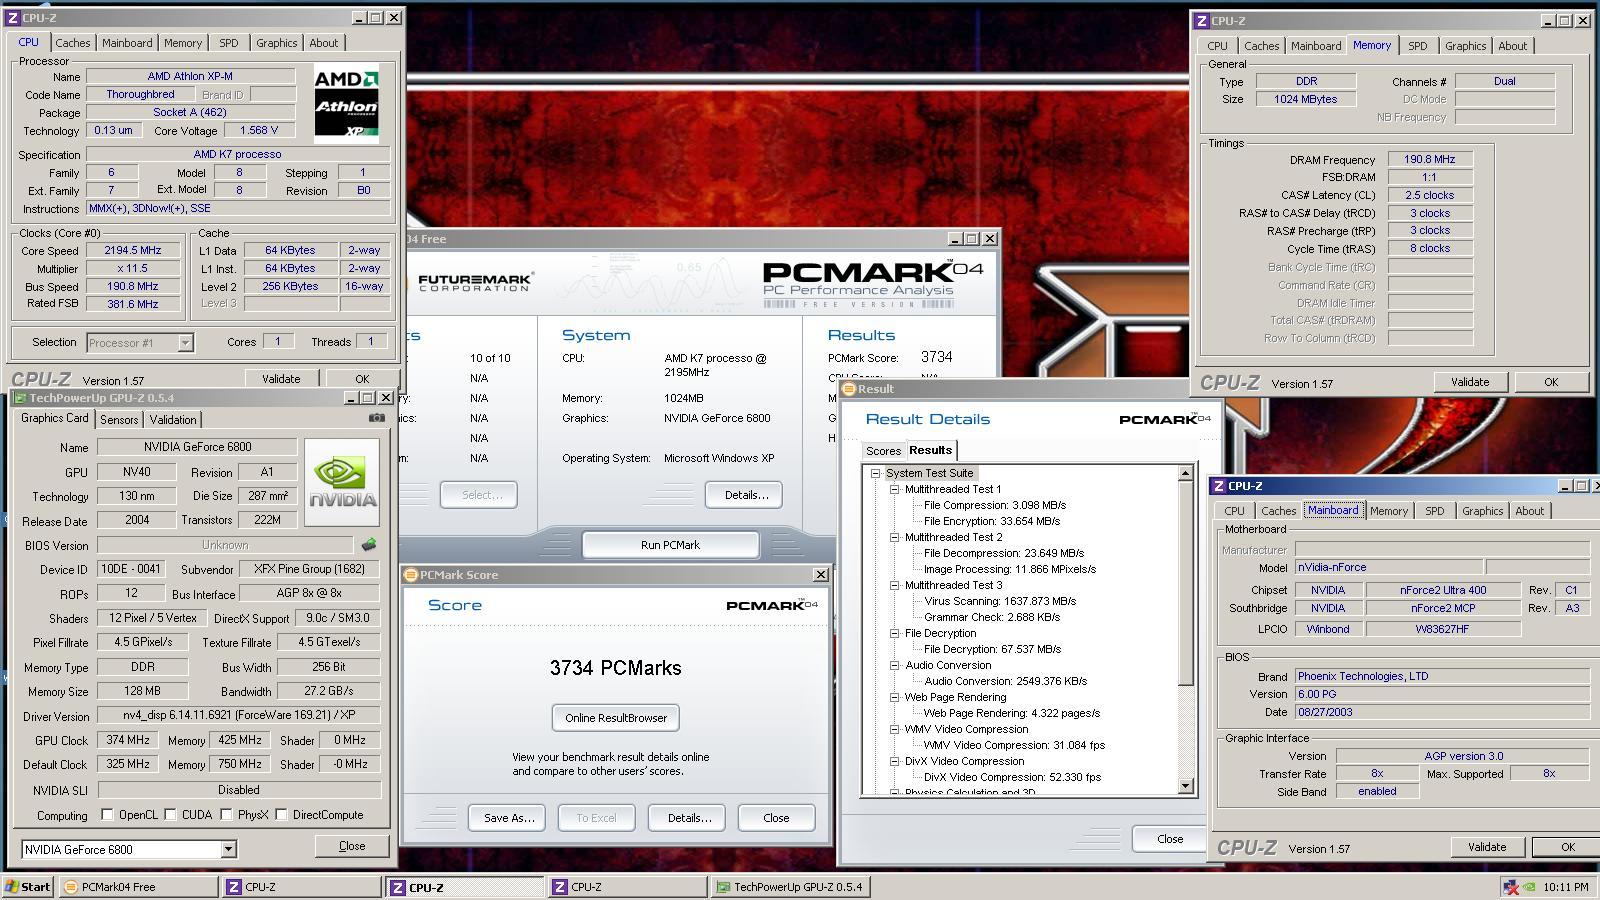Open Graphics tab in the Mainboard CPU-Z window
The height and width of the screenshot is (900, 1600).
[x=1482, y=511]
